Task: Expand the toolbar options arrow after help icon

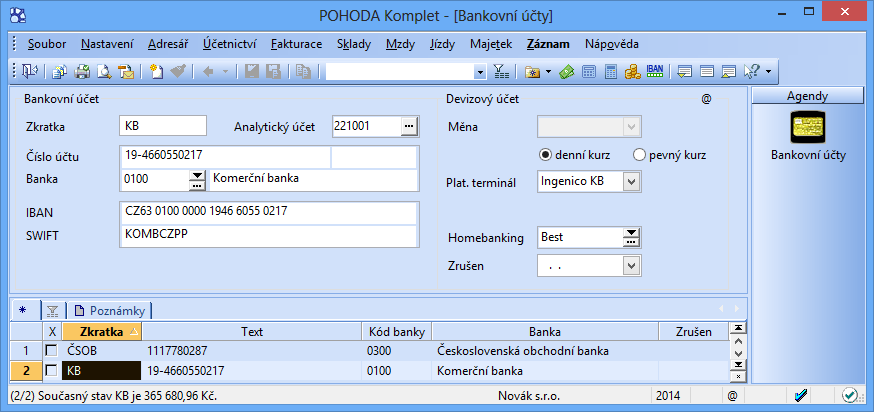Action: click(x=768, y=72)
